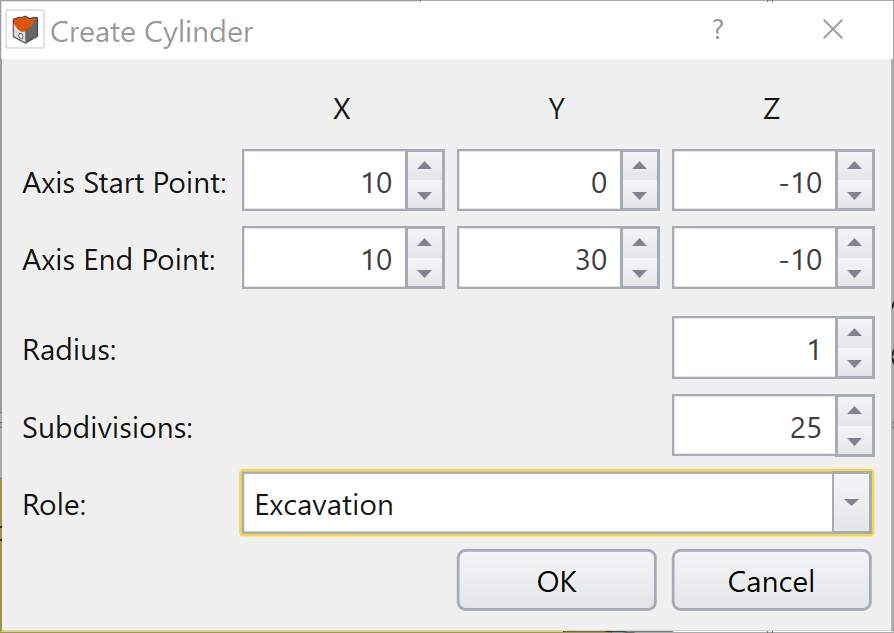Open the Role dropdown showing Excavation

coord(500,505)
